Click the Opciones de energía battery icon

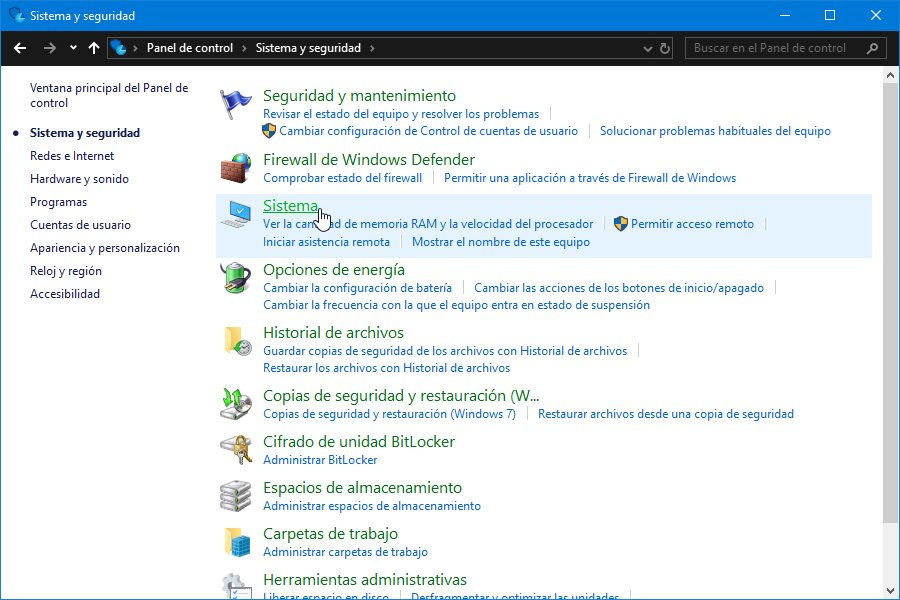click(x=235, y=278)
